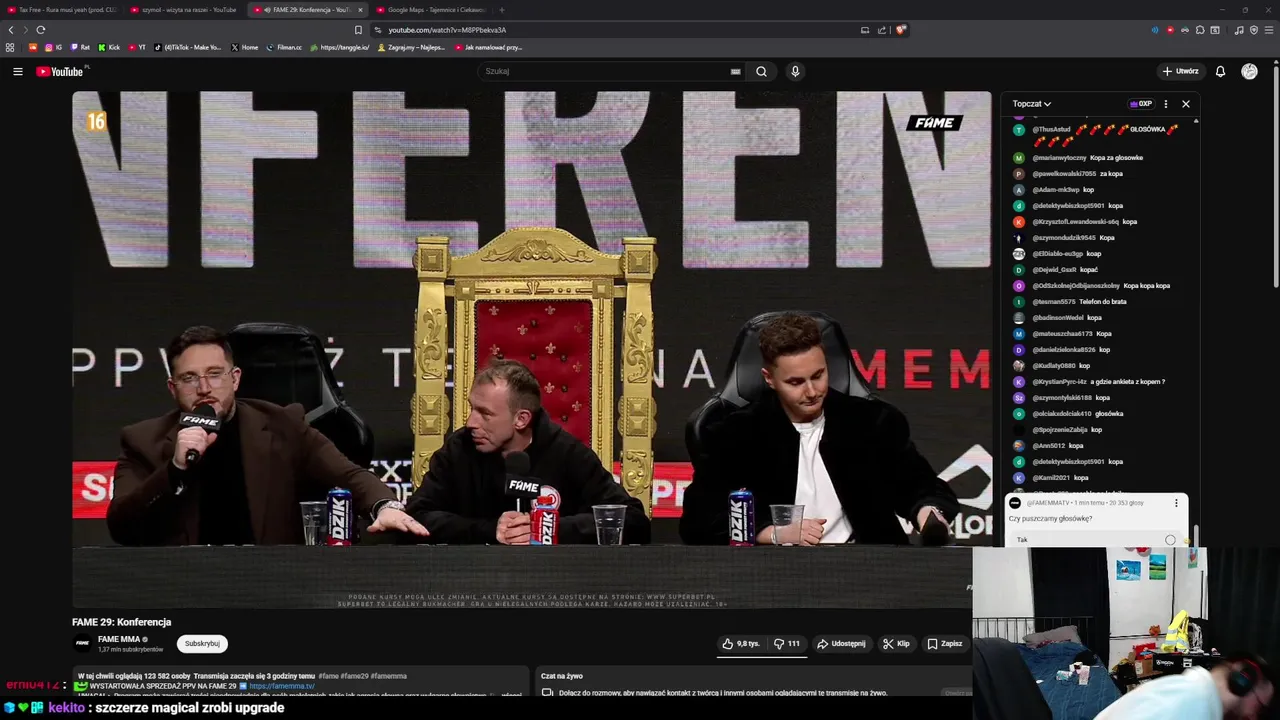Open the FAME MMA channel name link
The width and height of the screenshot is (1280, 720).
point(118,639)
